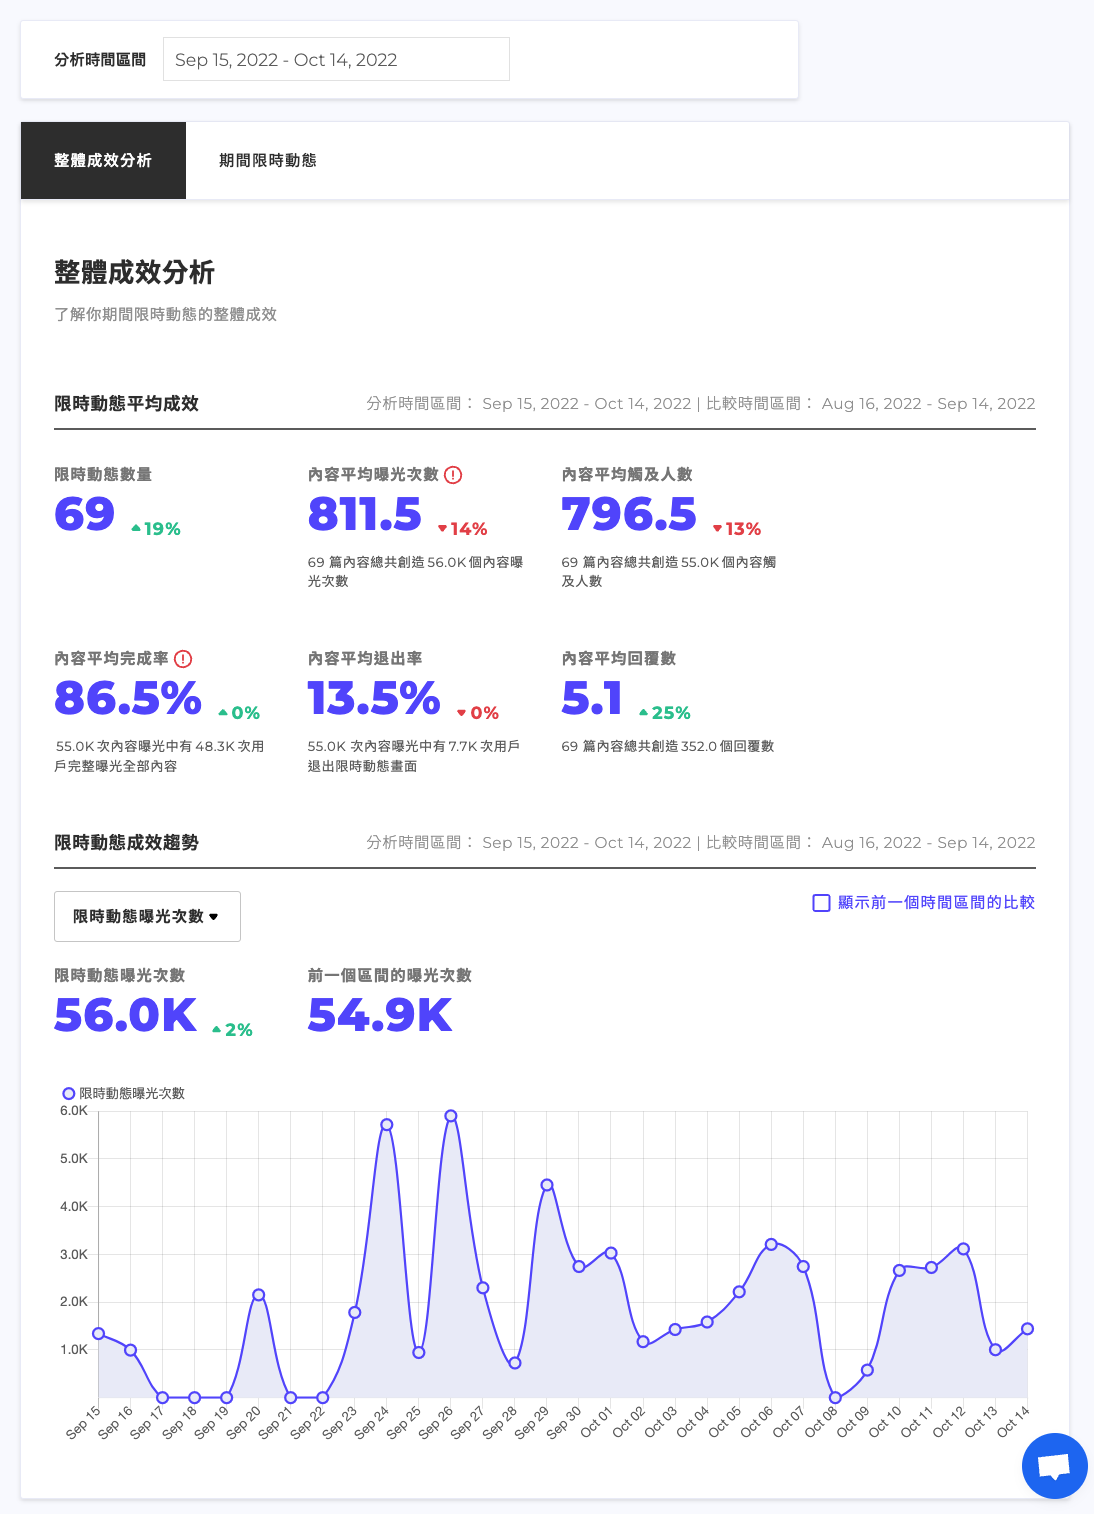Click the 限時動態平均成效 section heading
The width and height of the screenshot is (1094, 1514).
127,403
